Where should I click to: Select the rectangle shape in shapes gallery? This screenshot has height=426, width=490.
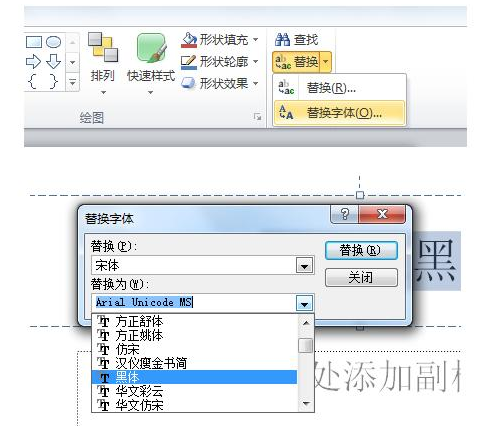click(x=34, y=42)
